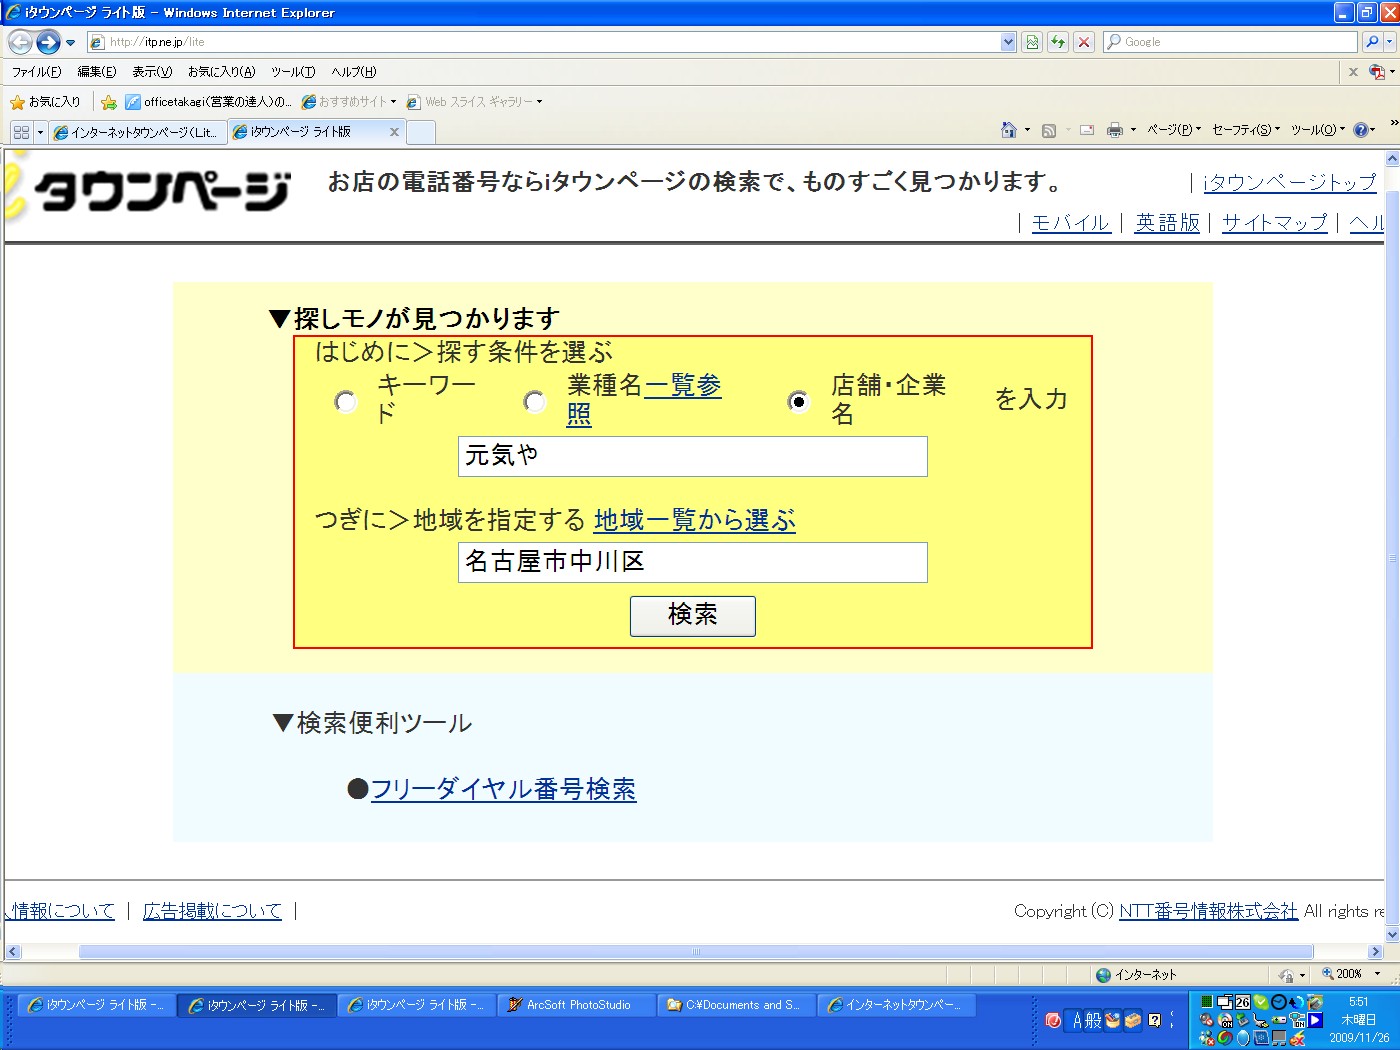Open the ヘルプ(H) menu
This screenshot has width=1400, height=1050.
point(354,72)
